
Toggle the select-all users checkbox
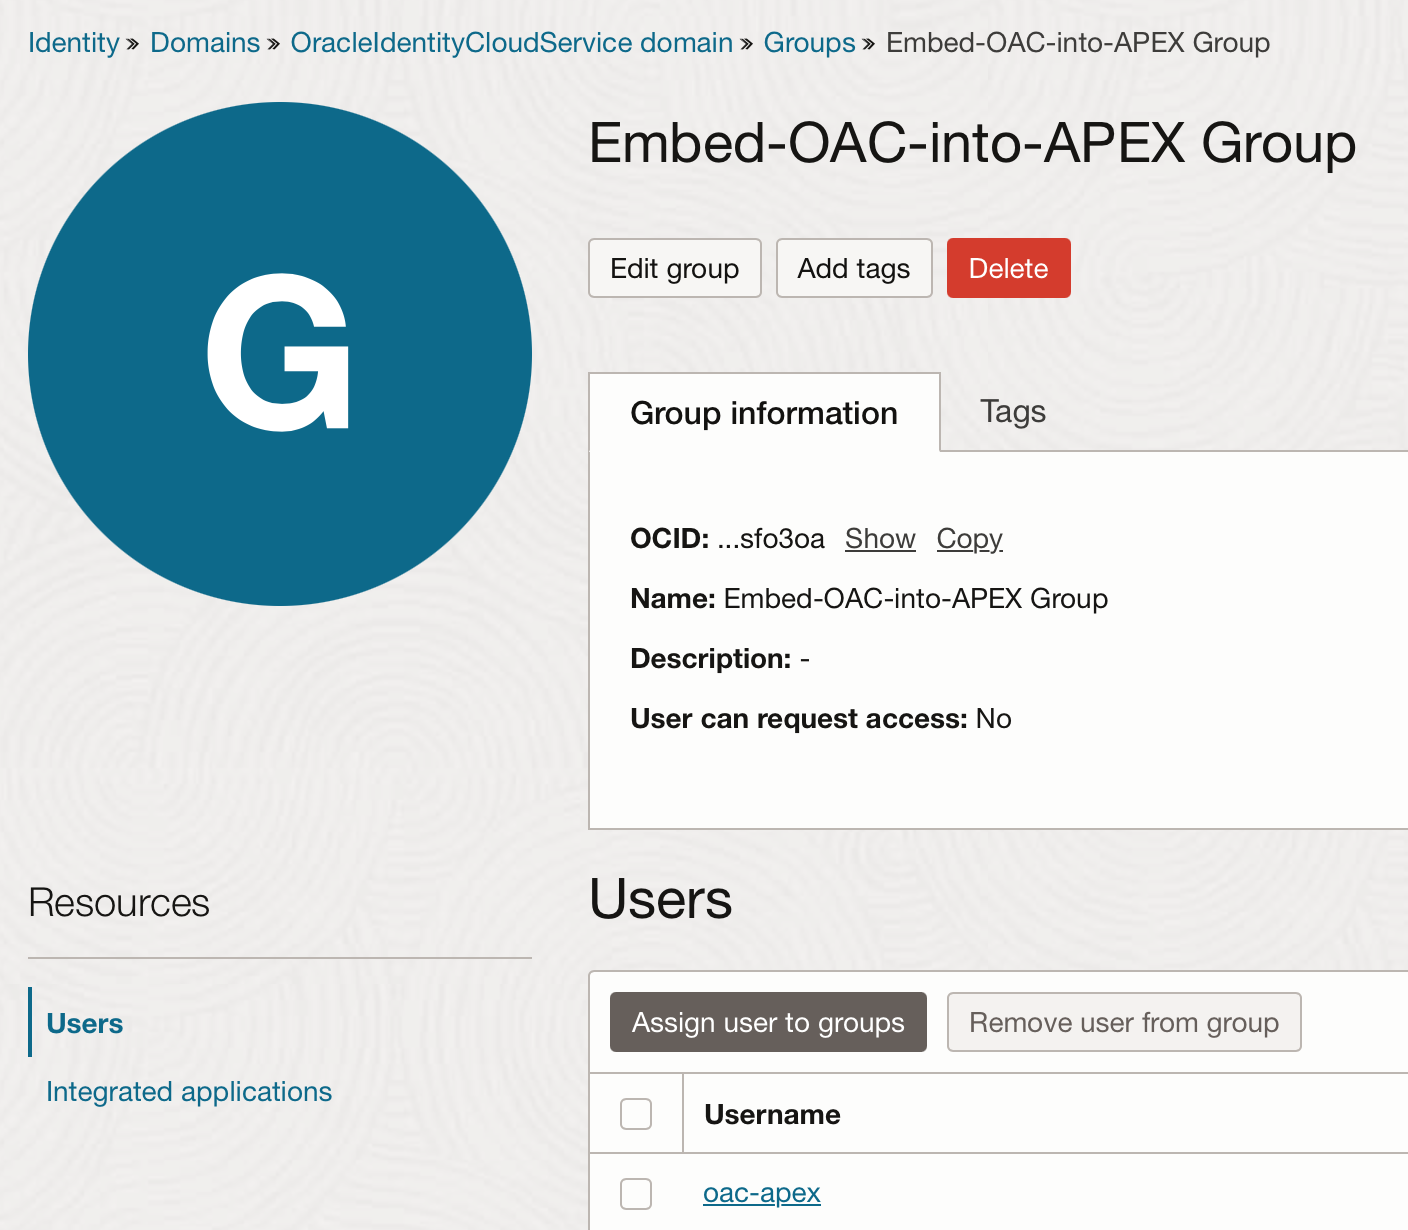tap(636, 1114)
